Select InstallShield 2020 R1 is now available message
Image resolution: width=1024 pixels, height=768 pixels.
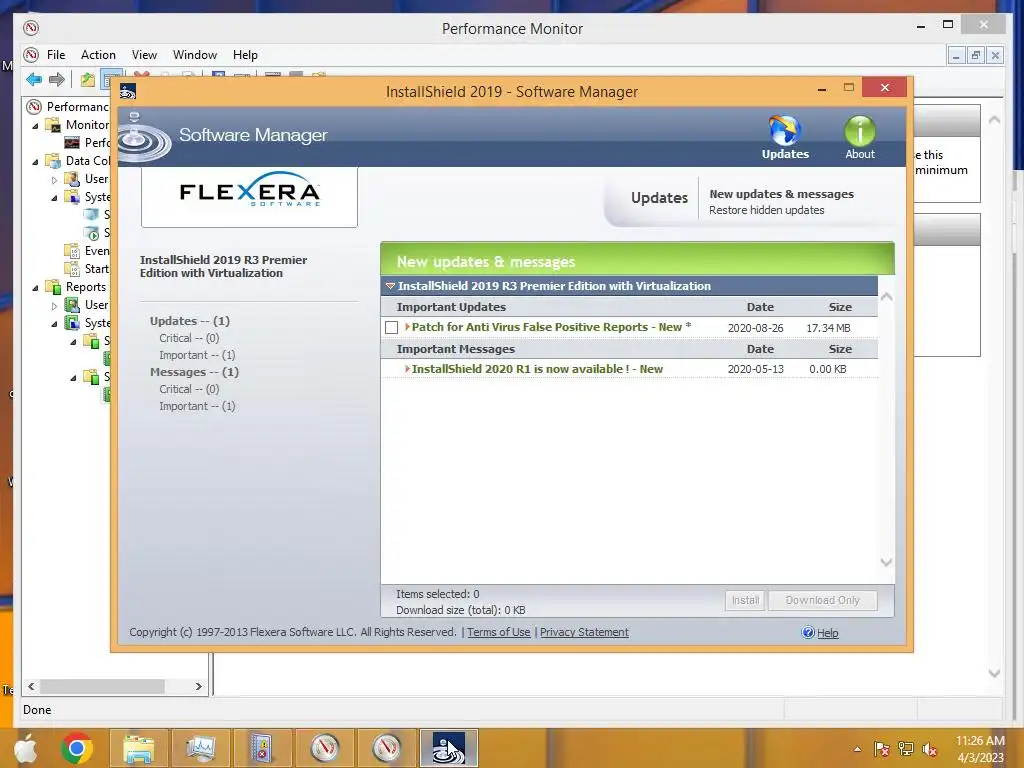point(537,369)
